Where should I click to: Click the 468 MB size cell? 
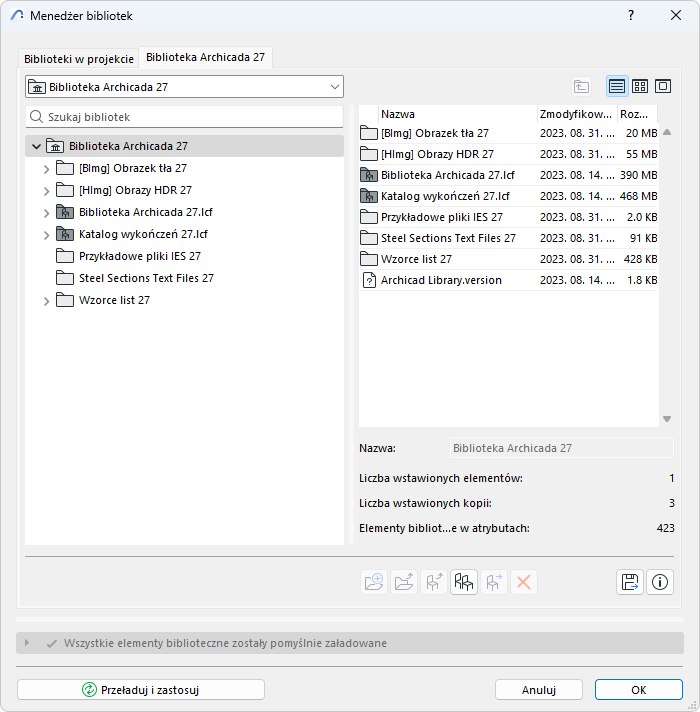coord(638,196)
